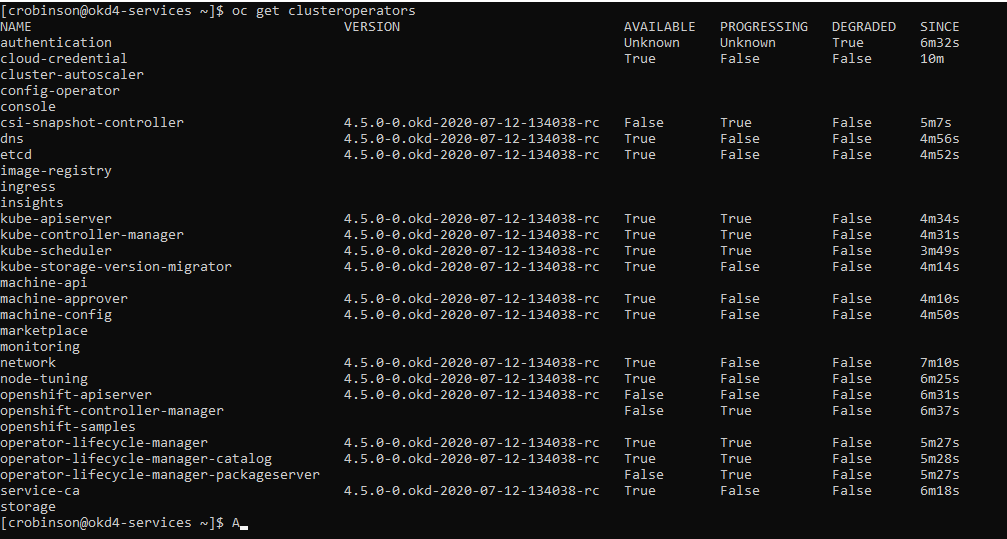Image resolution: width=1007 pixels, height=539 pixels.
Task: Click the storage operator row
Action: coord(28,507)
